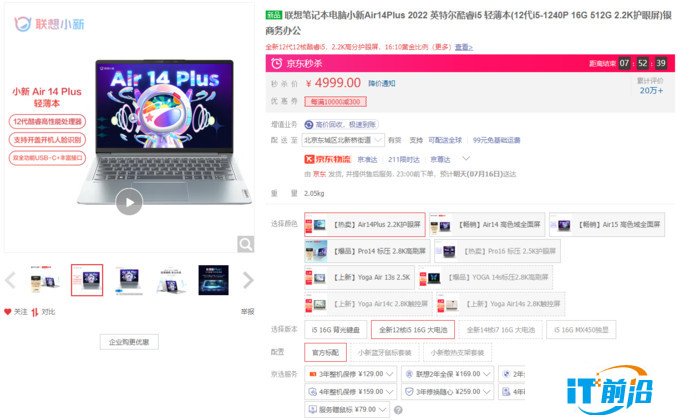The width and height of the screenshot is (700, 420).
Task: Choose the 【爆品】YOGA 14s标压2.8K option
Action: [x=486, y=277]
